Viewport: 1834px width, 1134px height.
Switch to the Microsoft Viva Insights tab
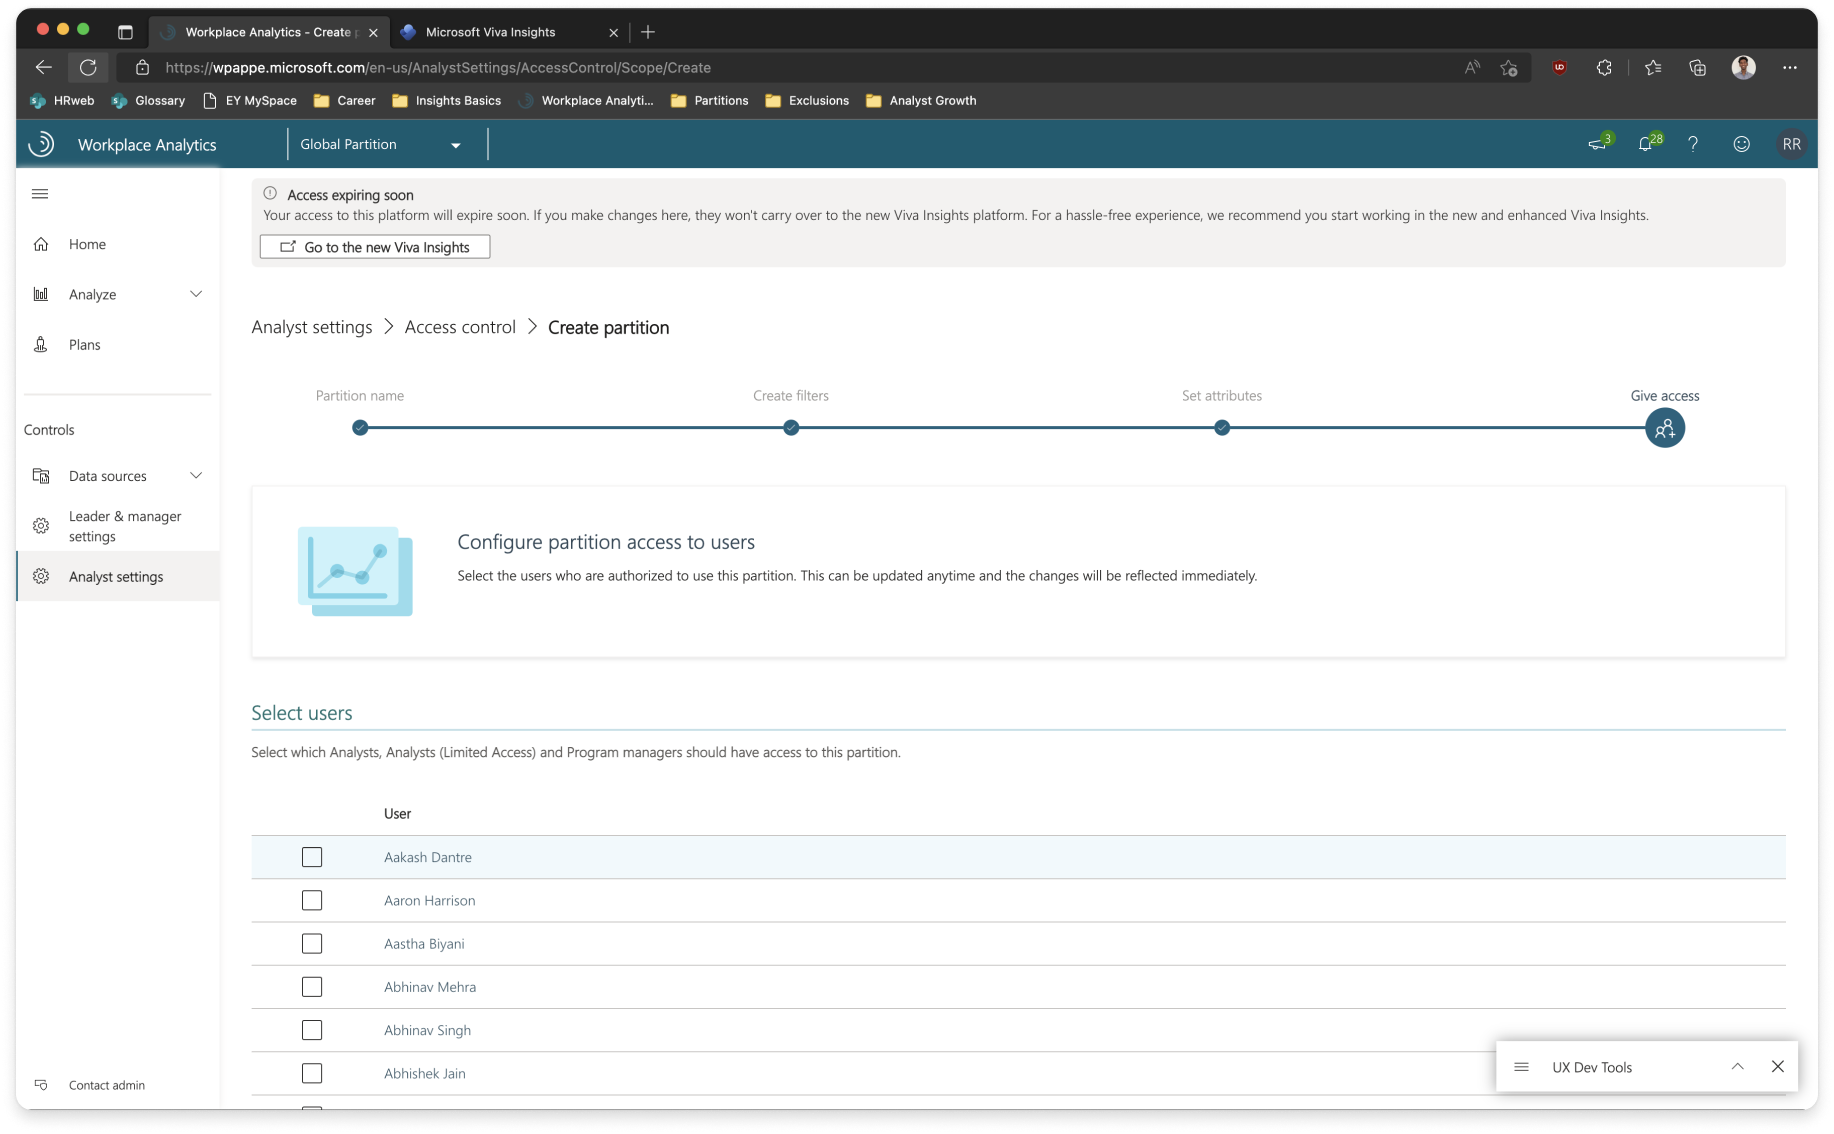pos(490,32)
